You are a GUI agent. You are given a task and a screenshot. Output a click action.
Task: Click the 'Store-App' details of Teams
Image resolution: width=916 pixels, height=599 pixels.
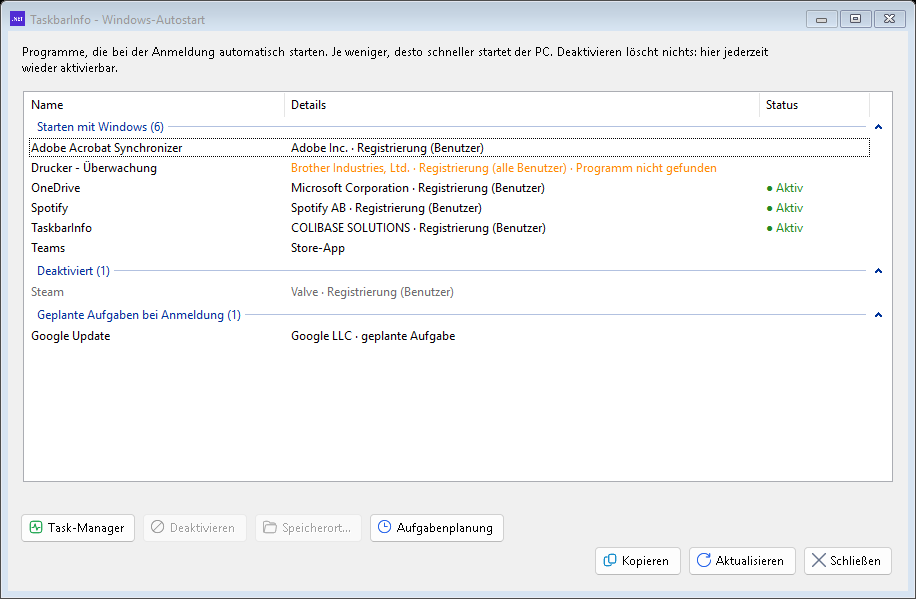(318, 247)
